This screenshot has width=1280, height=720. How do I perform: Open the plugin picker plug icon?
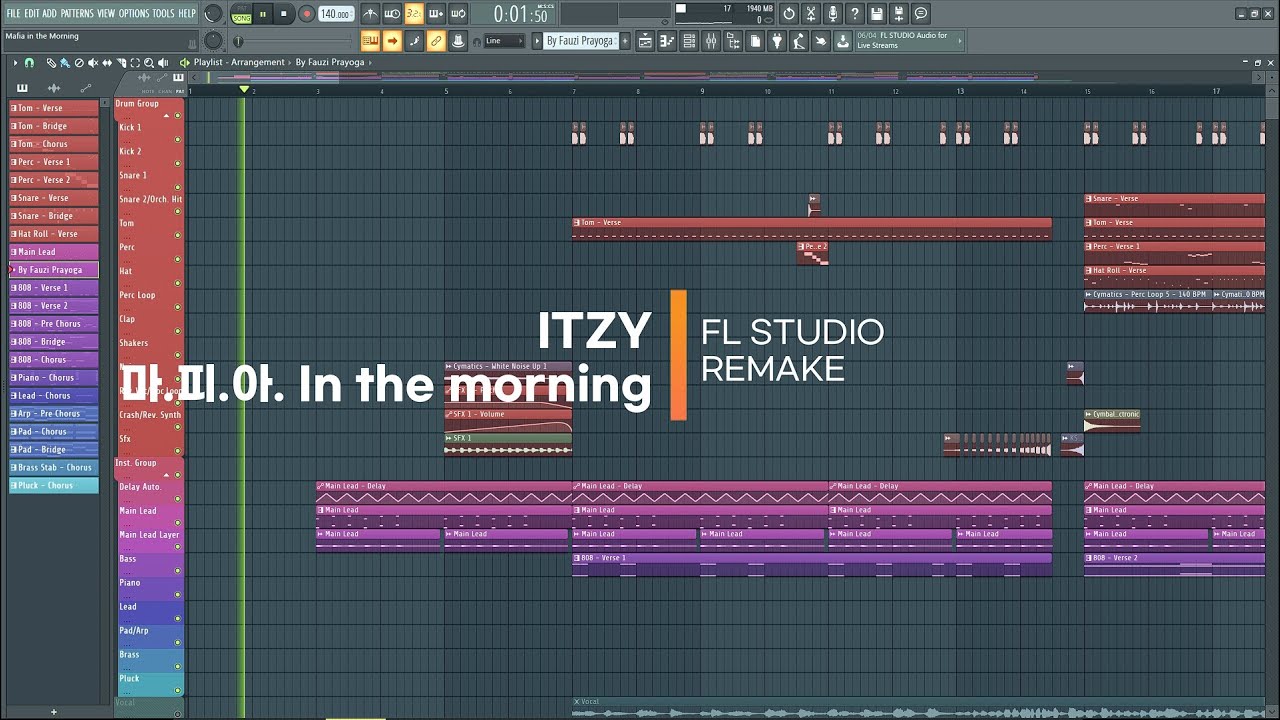pos(777,41)
